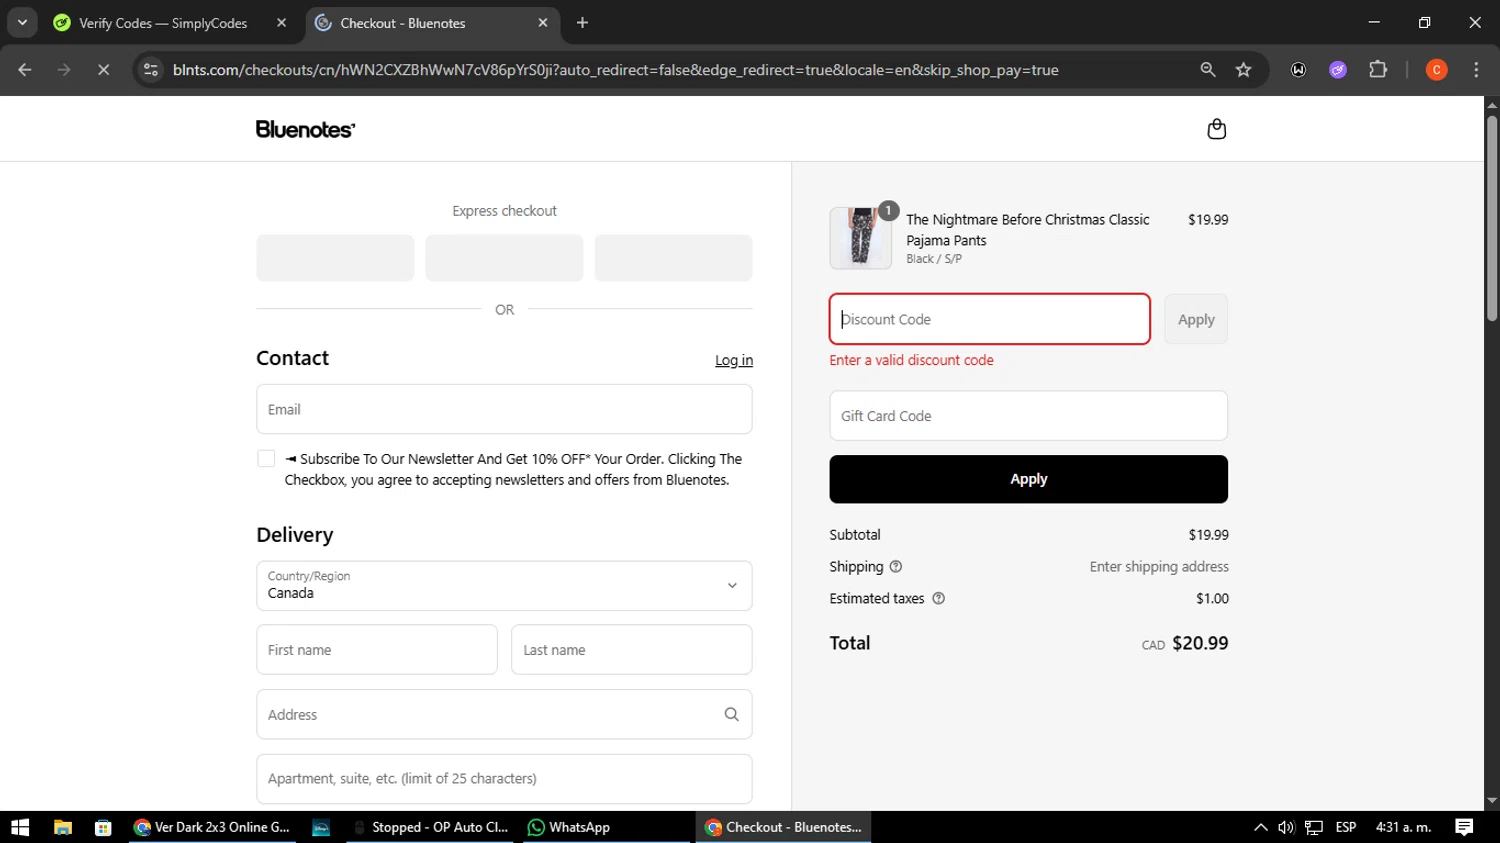Click the grey Apply discount button
Image resolution: width=1500 pixels, height=843 pixels.
coord(1196,319)
